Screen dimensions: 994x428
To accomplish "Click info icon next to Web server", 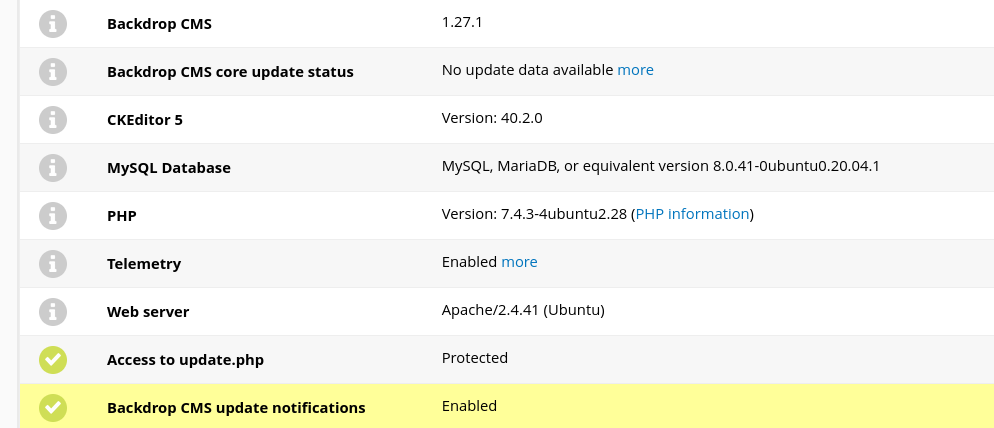I will pyautogui.click(x=53, y=311).
